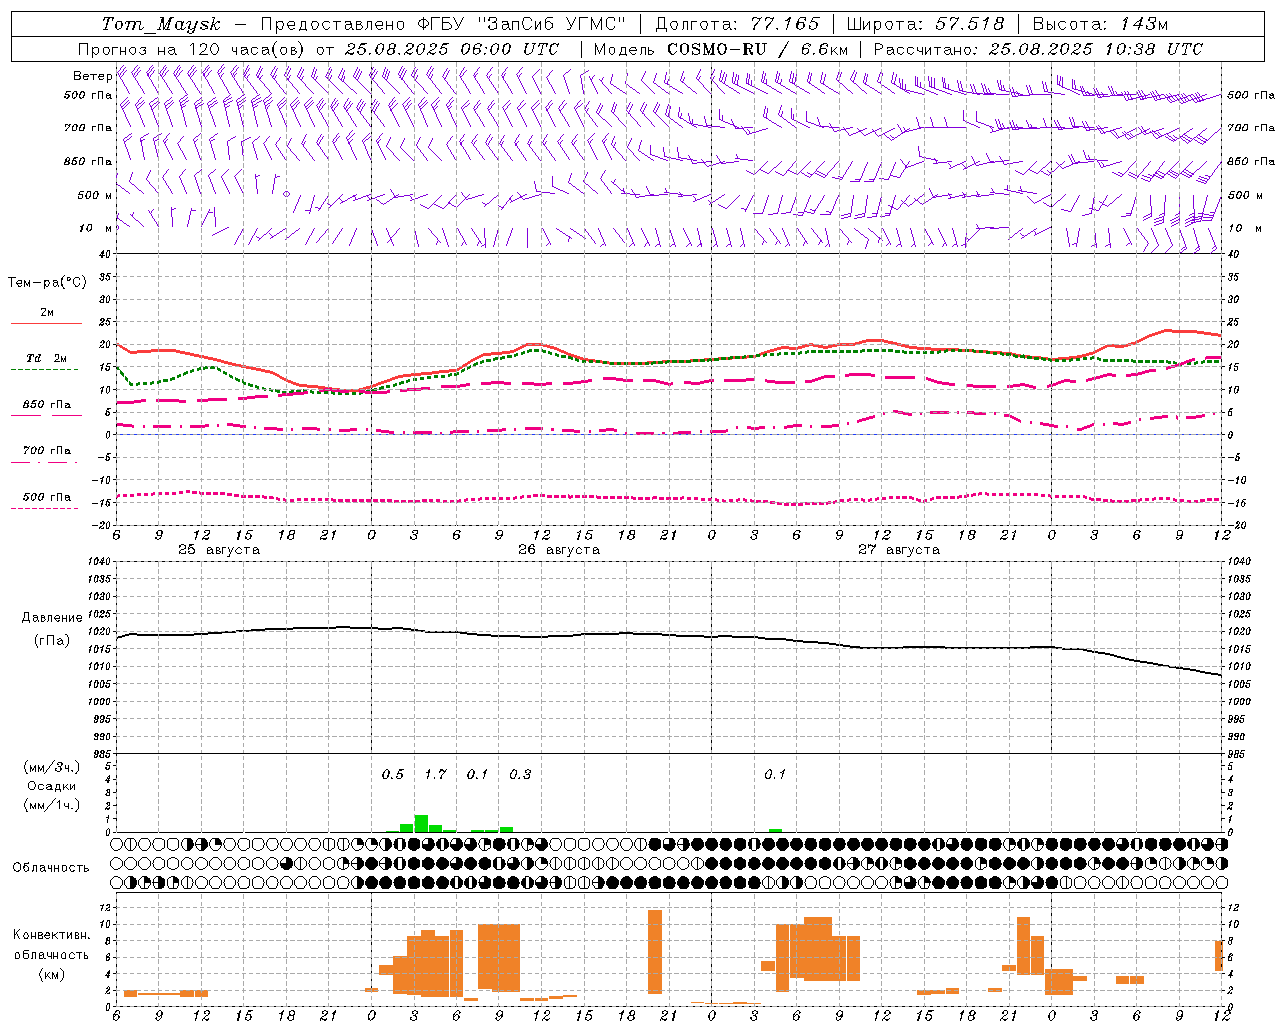Click the tallest green precipitation bar

click(x=421, y=823)
